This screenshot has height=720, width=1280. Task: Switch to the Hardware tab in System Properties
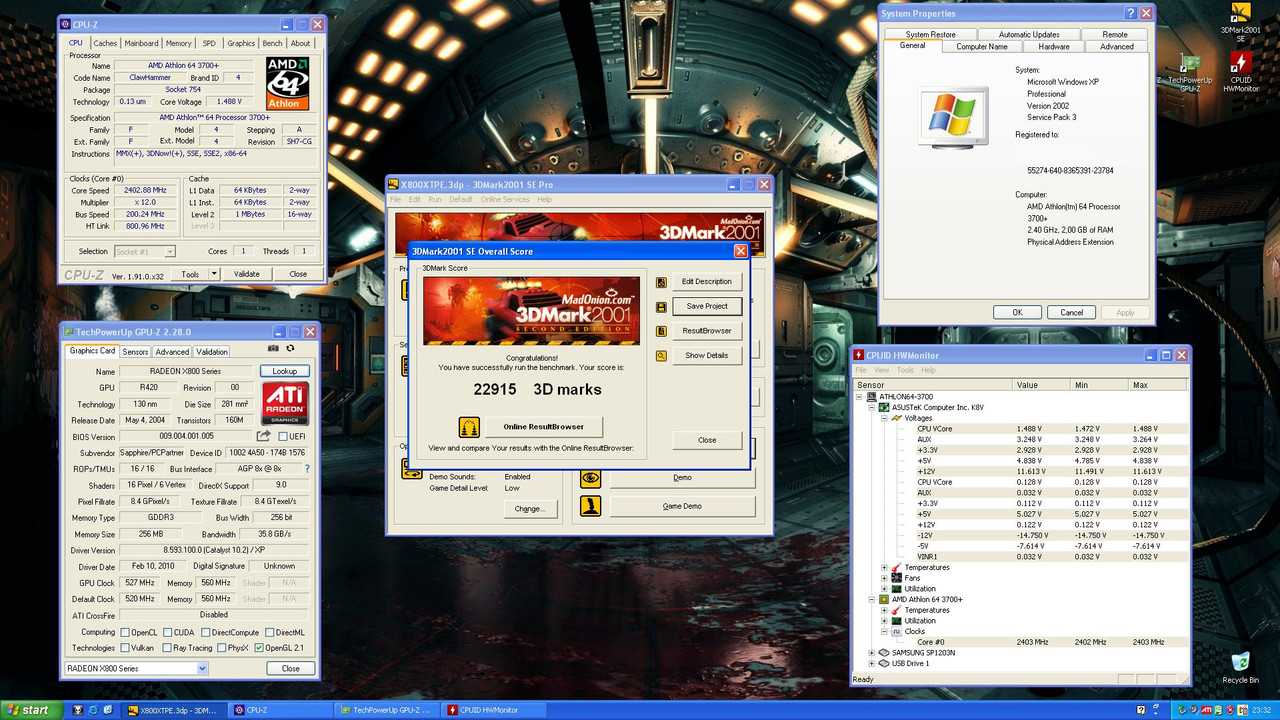tap(1054, 47)
